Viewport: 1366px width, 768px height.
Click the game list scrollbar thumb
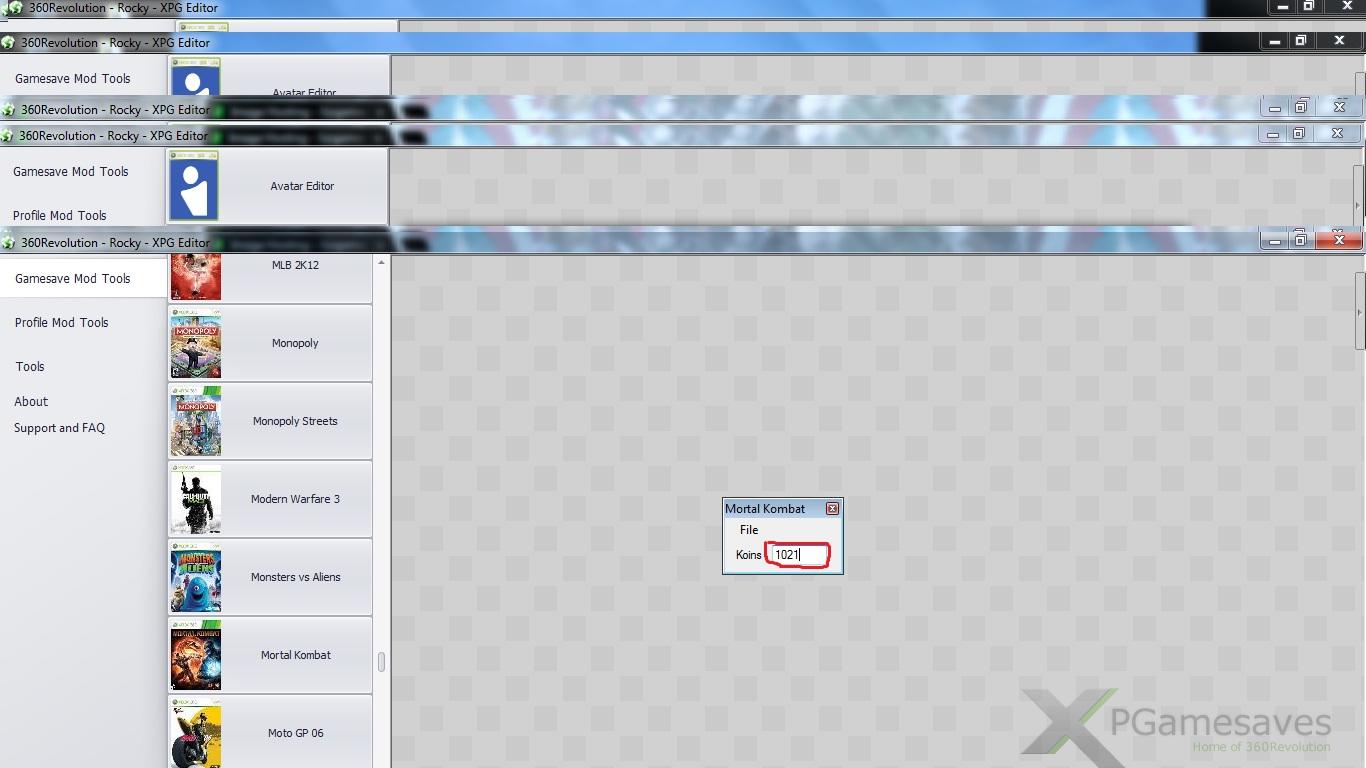[x=381, y=662]
